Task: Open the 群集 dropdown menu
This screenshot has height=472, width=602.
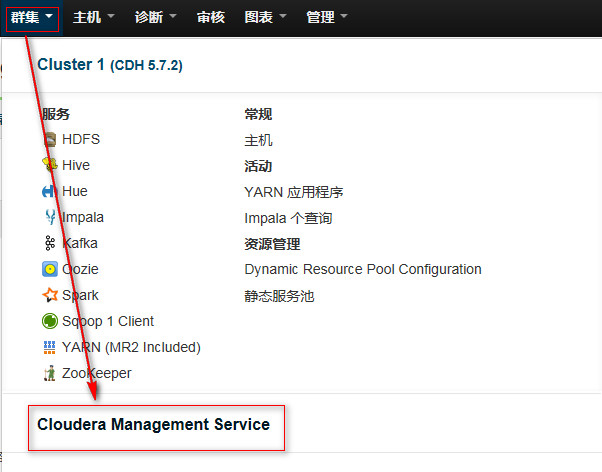Action: click(x=32, y=18)
